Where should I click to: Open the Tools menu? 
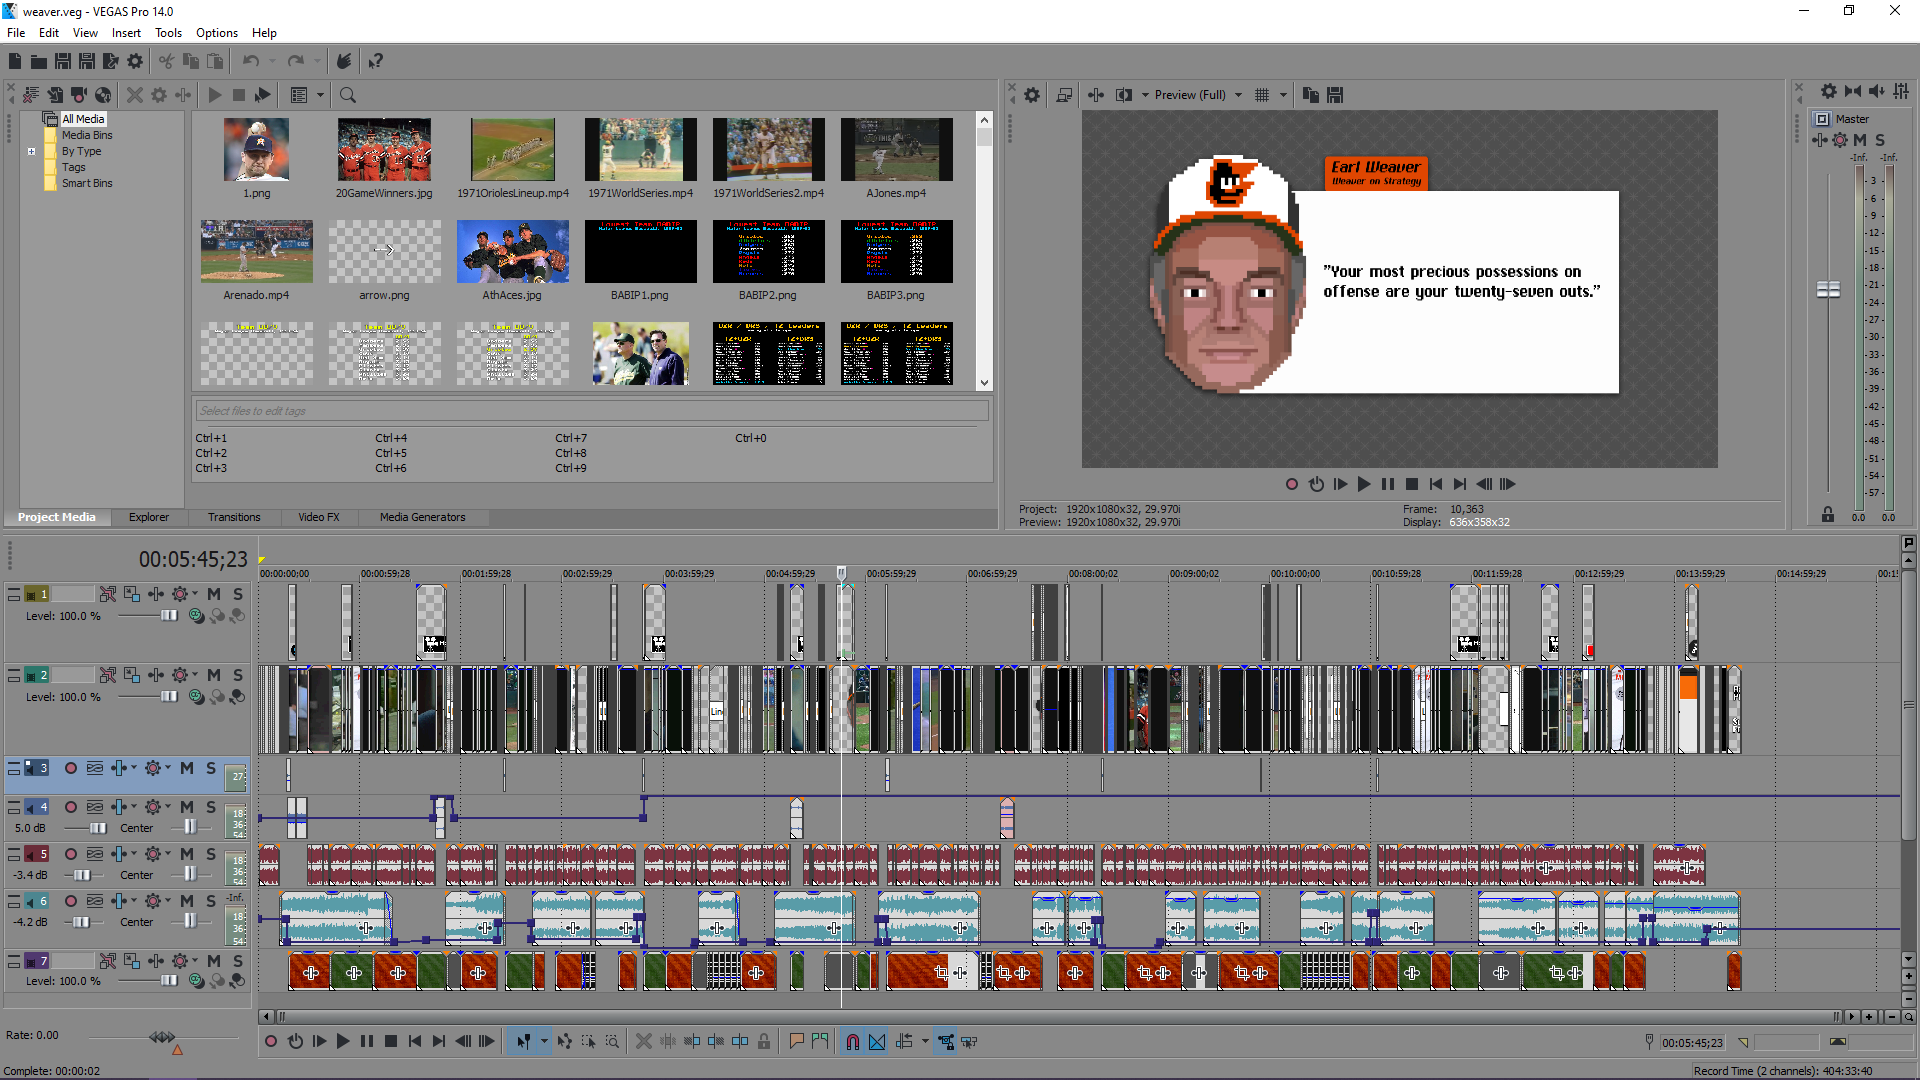(168, 33)
